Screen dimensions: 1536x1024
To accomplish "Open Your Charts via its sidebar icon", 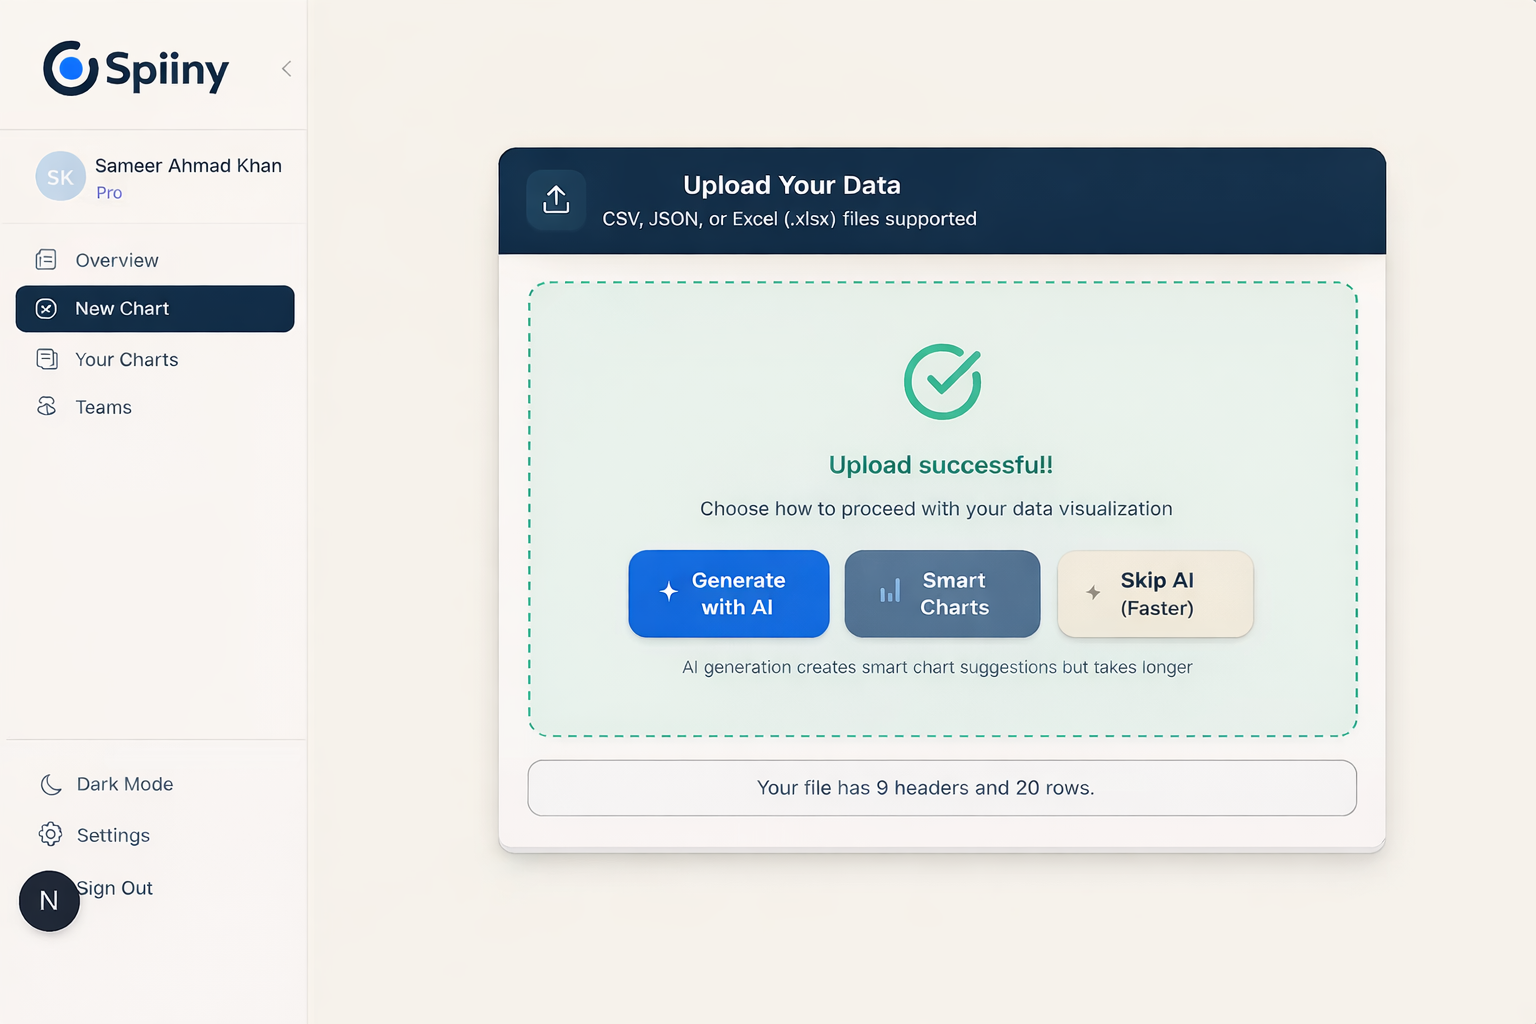I will (47, 358).
